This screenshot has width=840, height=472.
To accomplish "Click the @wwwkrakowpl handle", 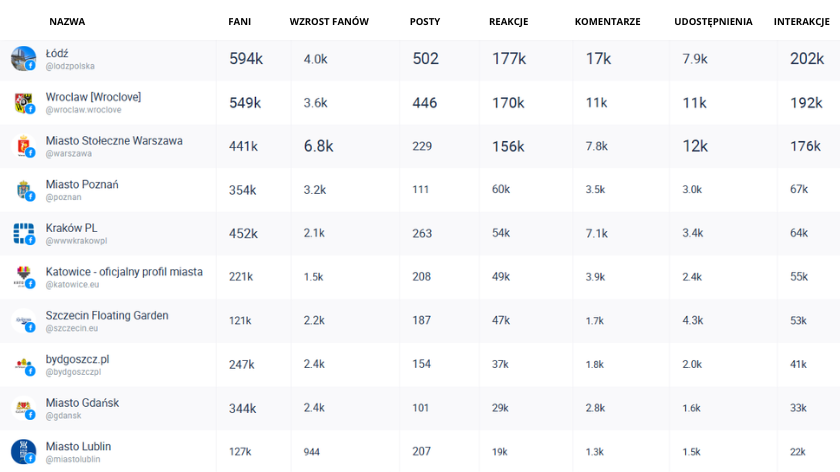I will click(77, 241).
